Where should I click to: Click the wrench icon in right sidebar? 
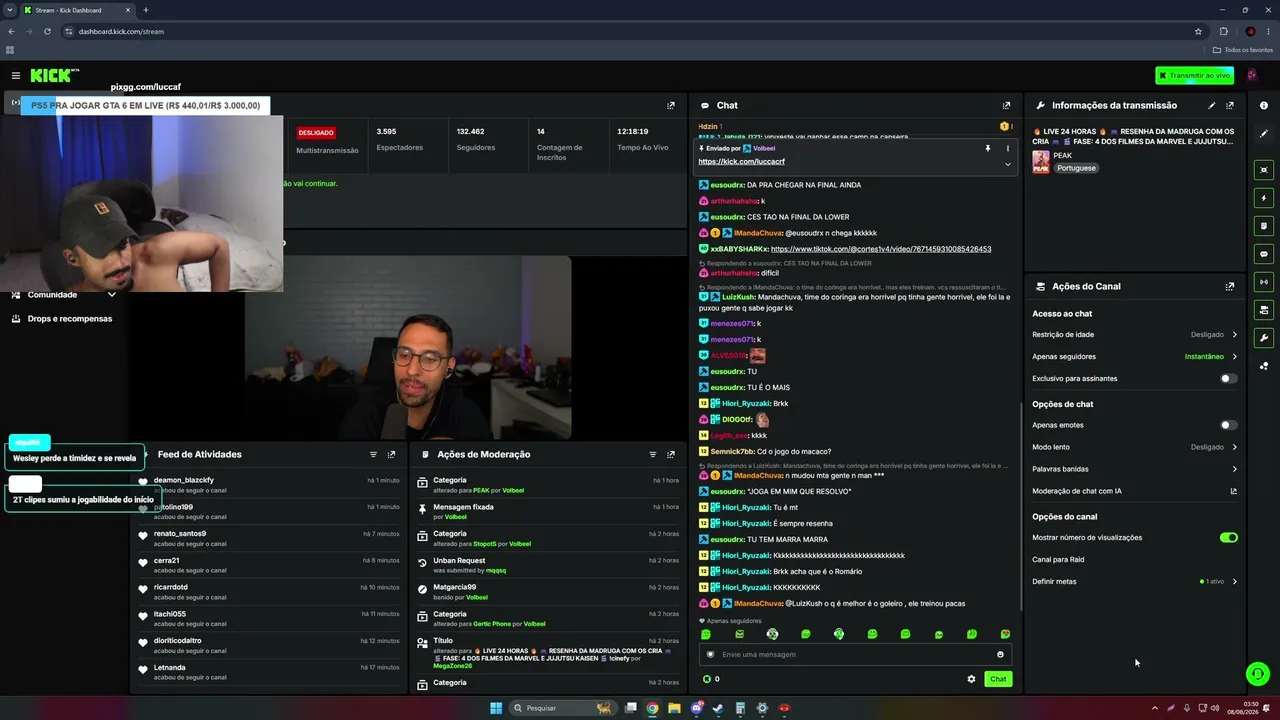click(1264, 338)
